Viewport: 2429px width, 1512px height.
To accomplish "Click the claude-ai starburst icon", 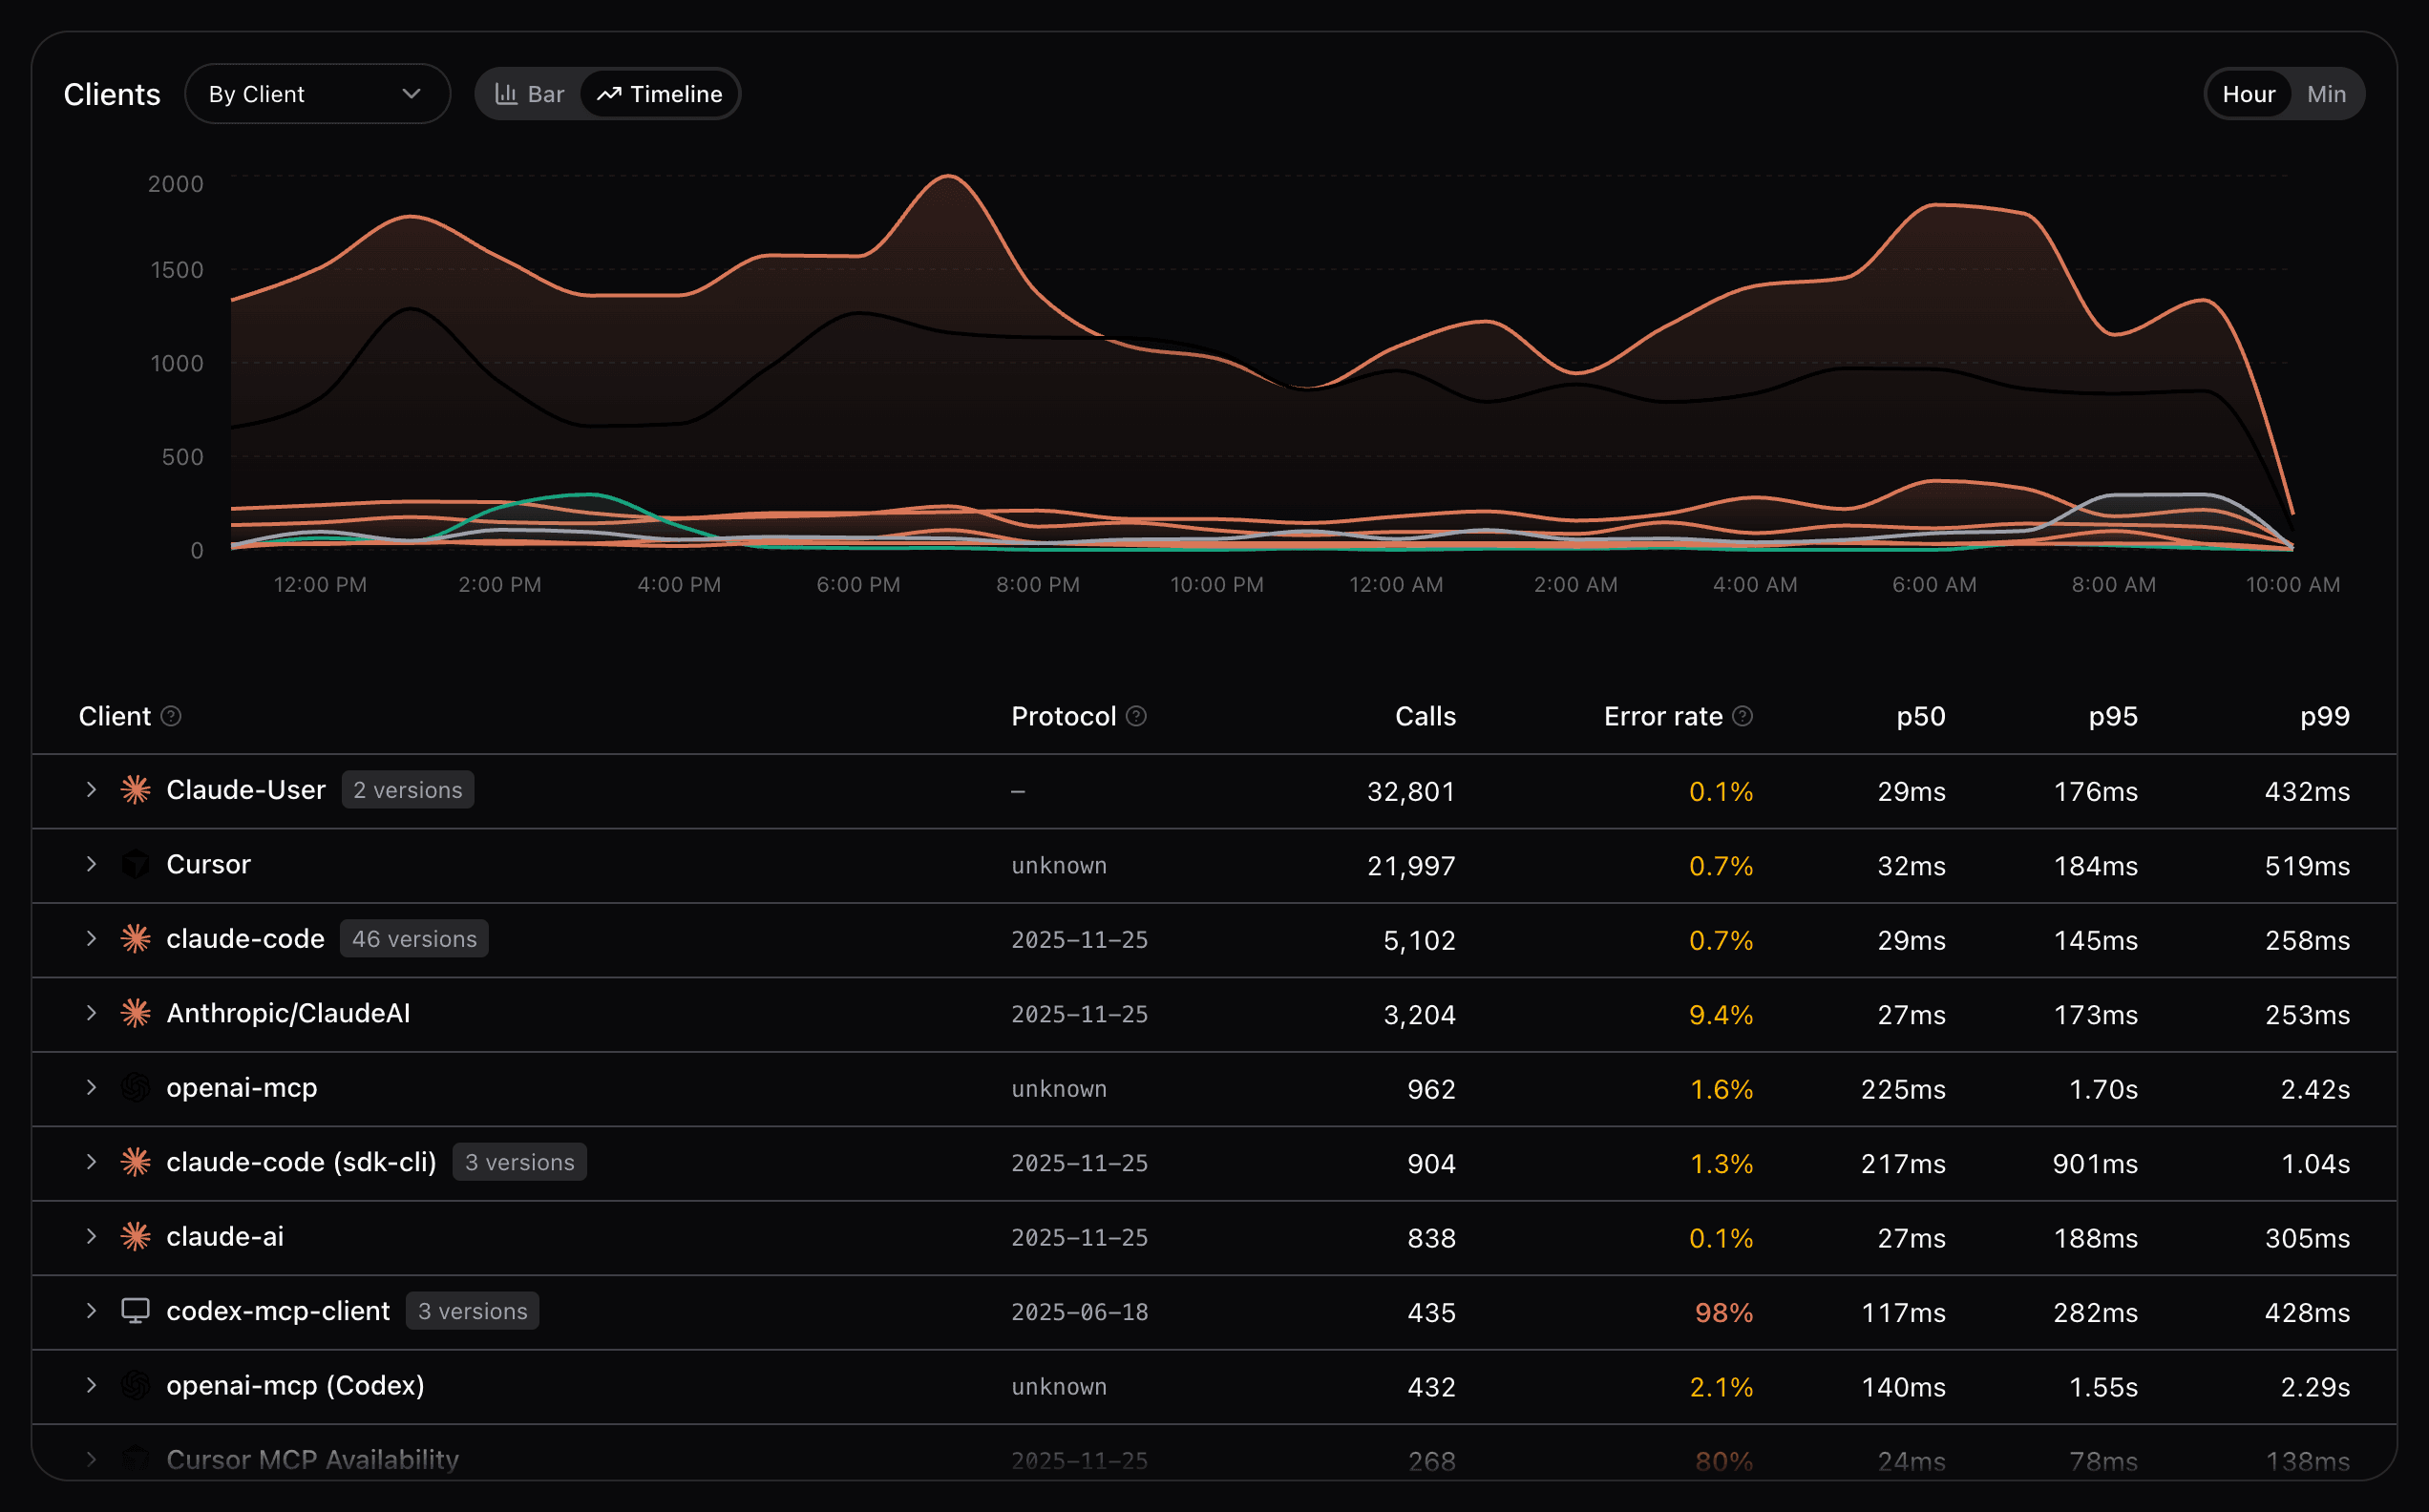I will [135, 1237].
